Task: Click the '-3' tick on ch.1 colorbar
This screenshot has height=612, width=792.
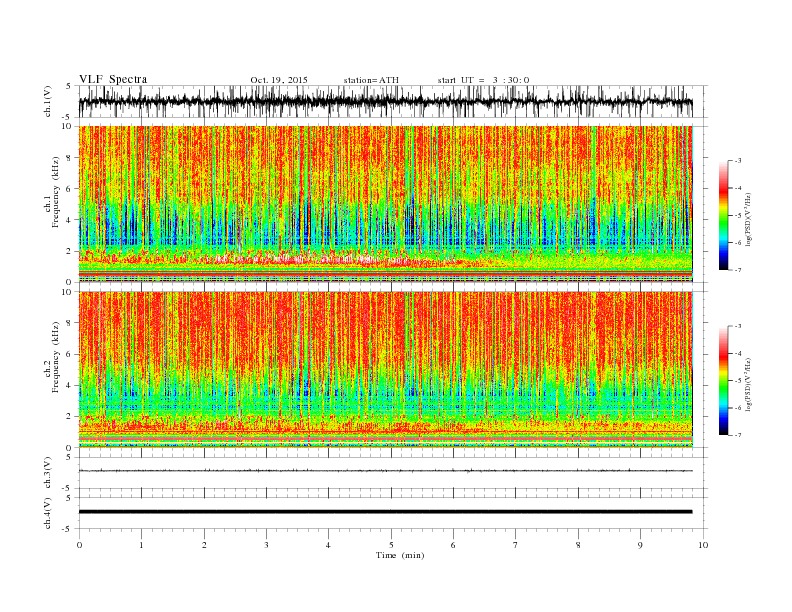Action: pos(737,161)
